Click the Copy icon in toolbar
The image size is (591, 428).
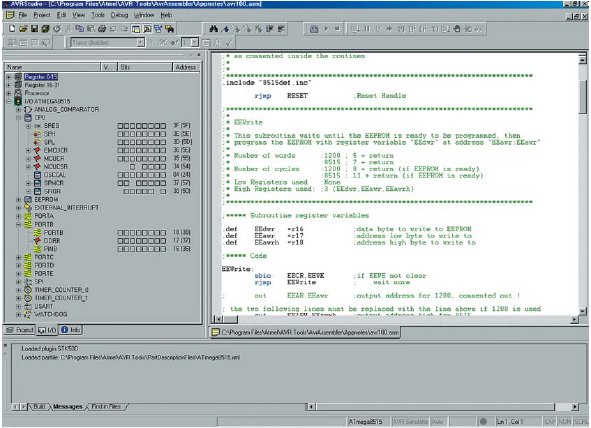80,29
